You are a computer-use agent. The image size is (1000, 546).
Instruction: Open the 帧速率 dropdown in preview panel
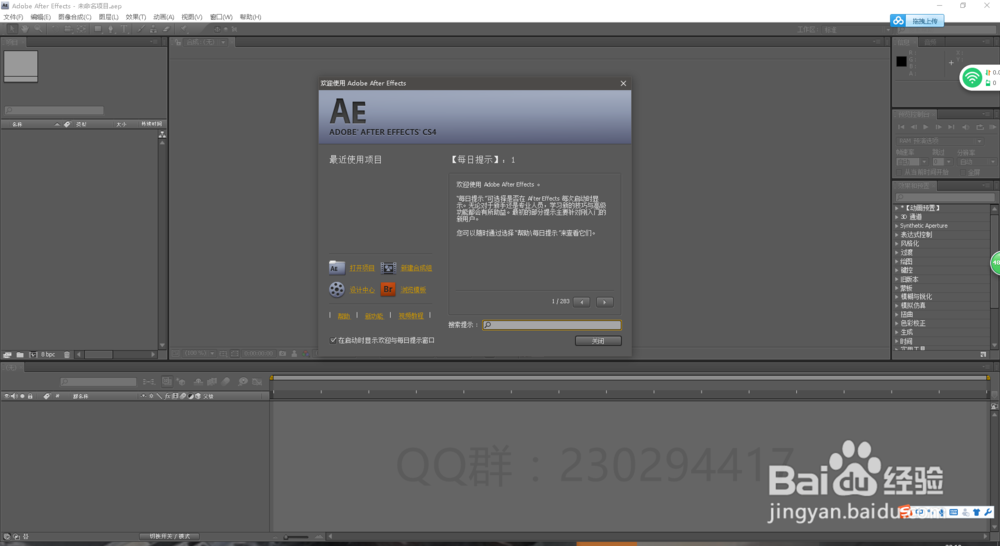(912, 162)
